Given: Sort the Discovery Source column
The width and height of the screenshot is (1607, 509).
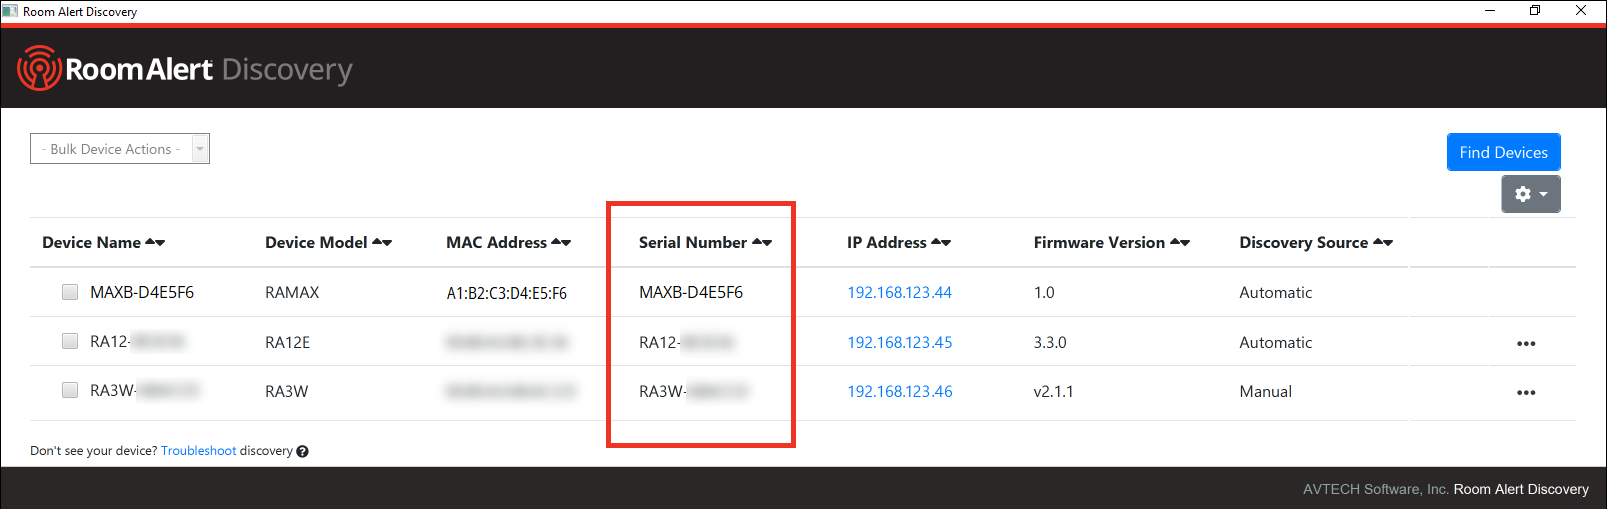Looking at the screenshot, I should [1383, 243].
